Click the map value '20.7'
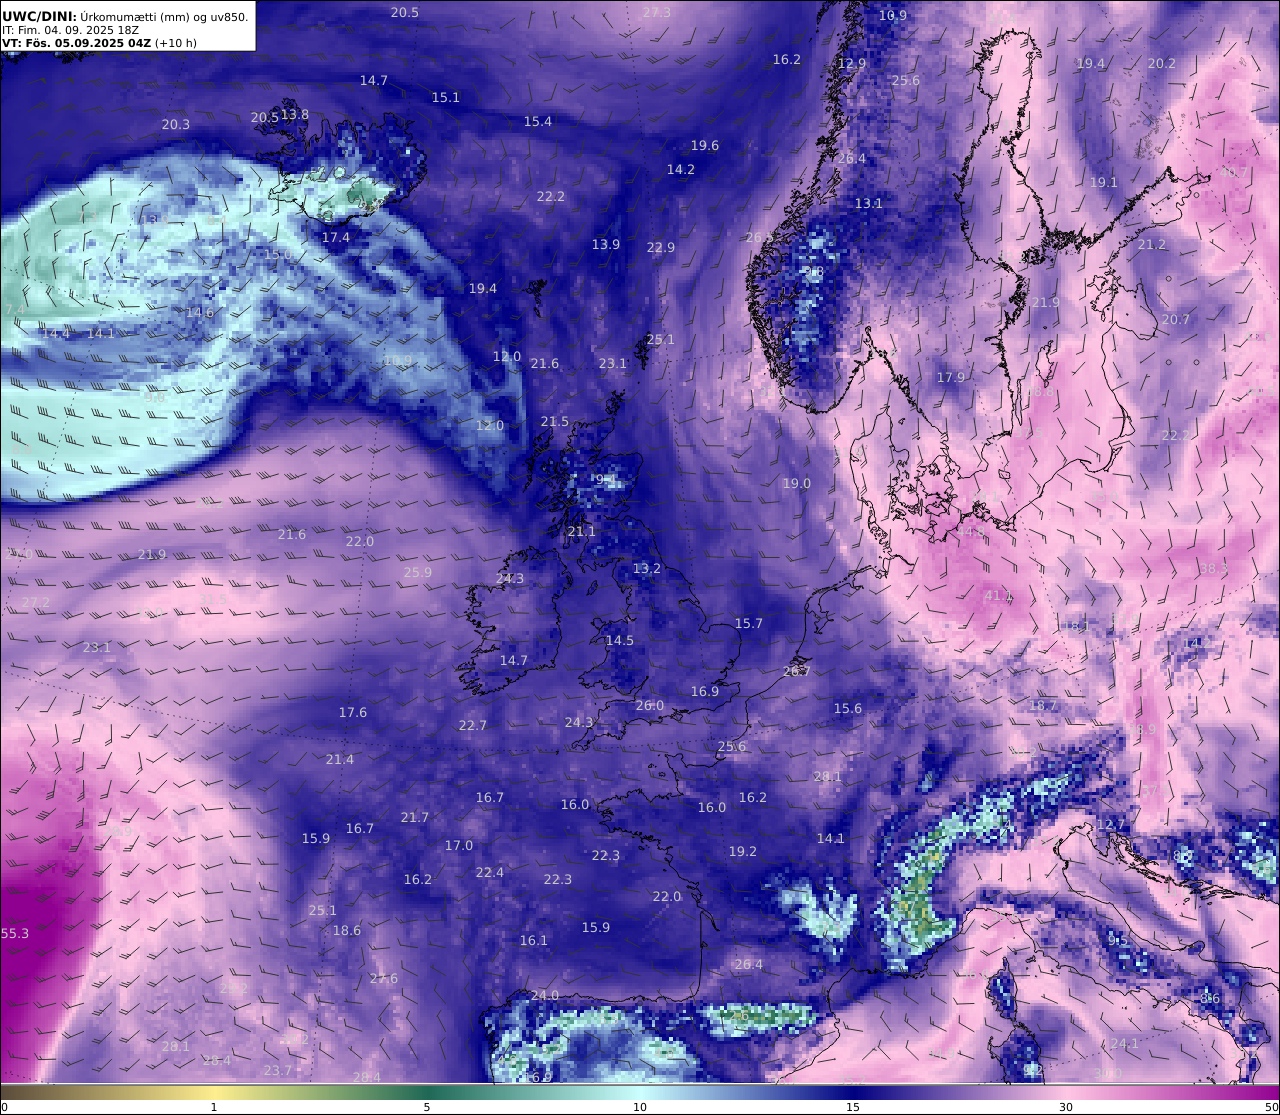Screen dimensions: 1280x1115 pyautogui.click(x=1176, y=320)
